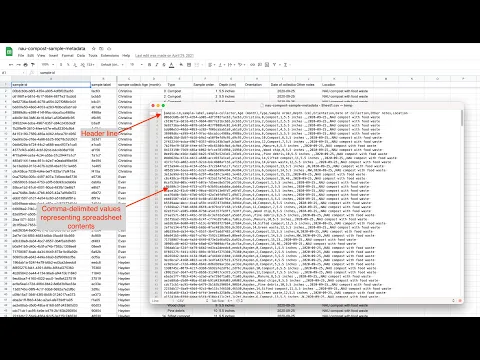The image size is (480, 360).
Task: Open the Extensions menu
Action: click(110, 56)
